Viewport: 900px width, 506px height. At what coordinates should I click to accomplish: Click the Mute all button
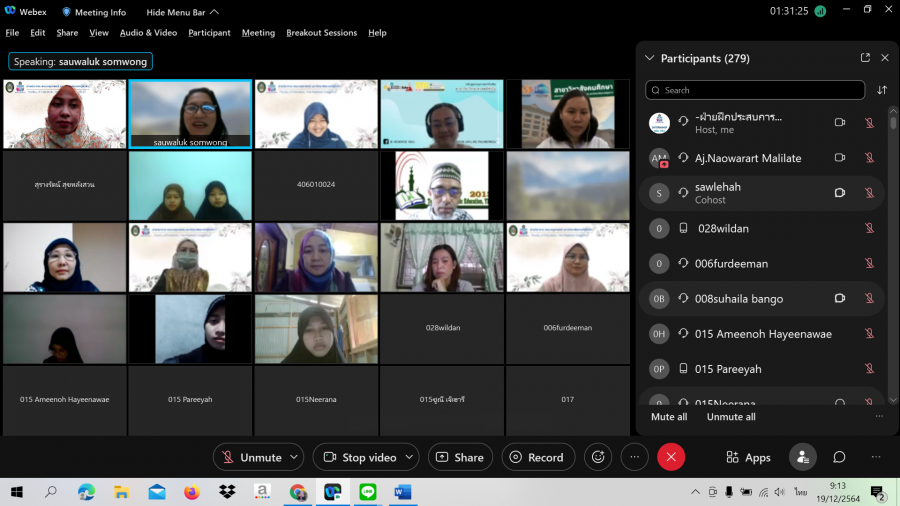[x=669, y=417]
